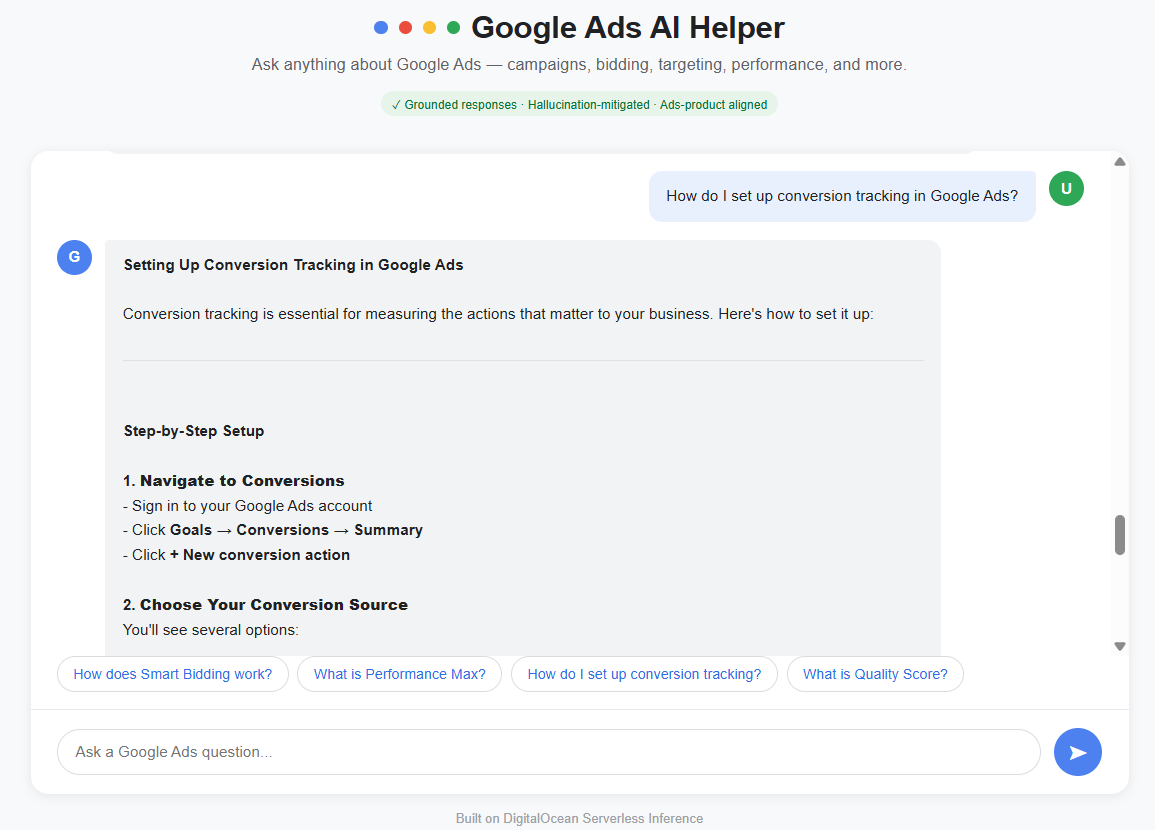Choose "What is Performance Max?" suggestion
This screenshot has height=830, width=1155.
coord(399,674)
